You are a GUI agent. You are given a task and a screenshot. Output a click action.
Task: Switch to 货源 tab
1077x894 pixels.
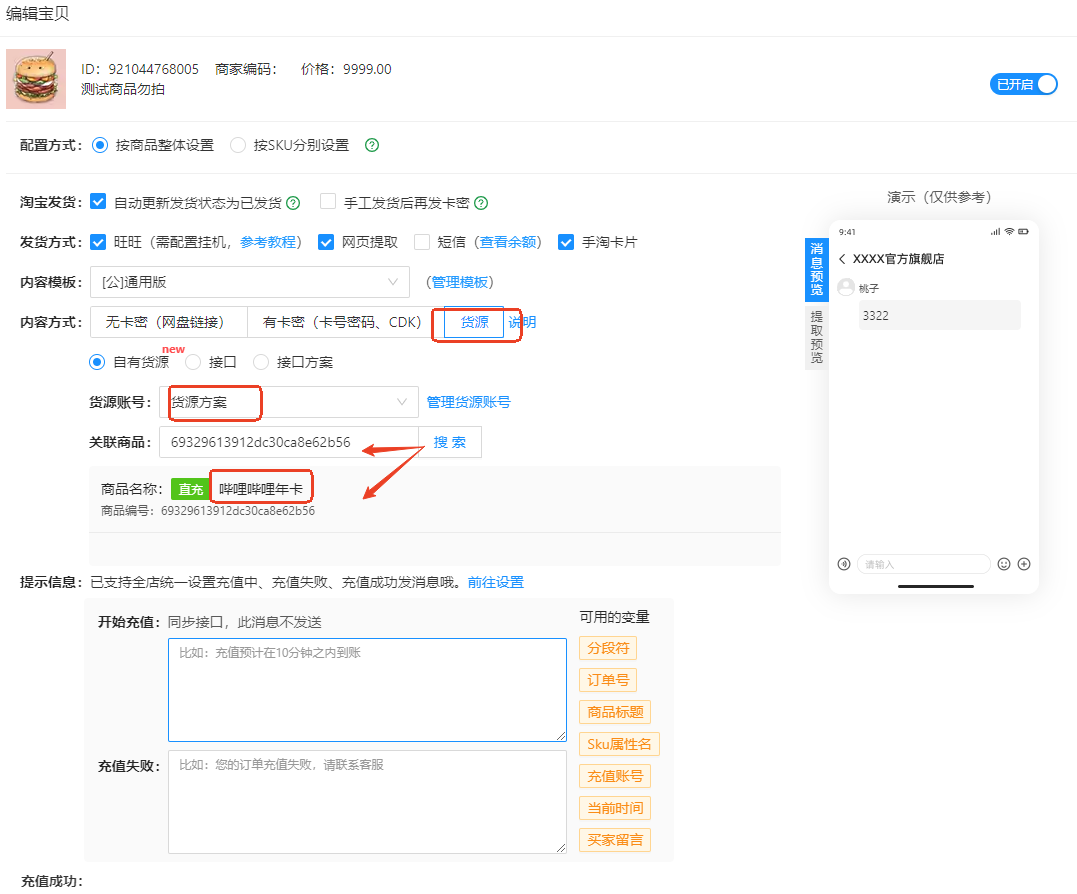point(474,322)
